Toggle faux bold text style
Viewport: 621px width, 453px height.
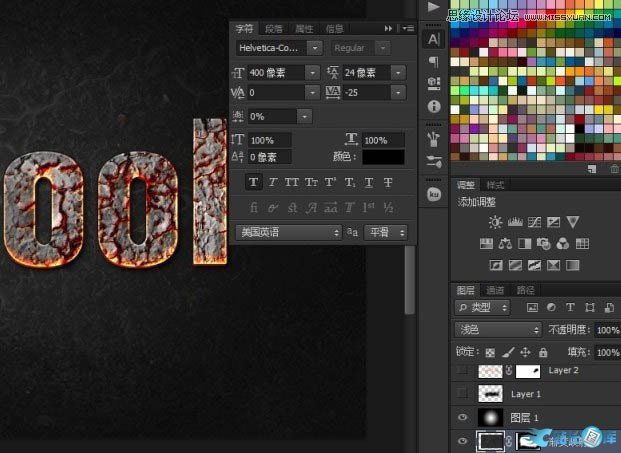254,182
